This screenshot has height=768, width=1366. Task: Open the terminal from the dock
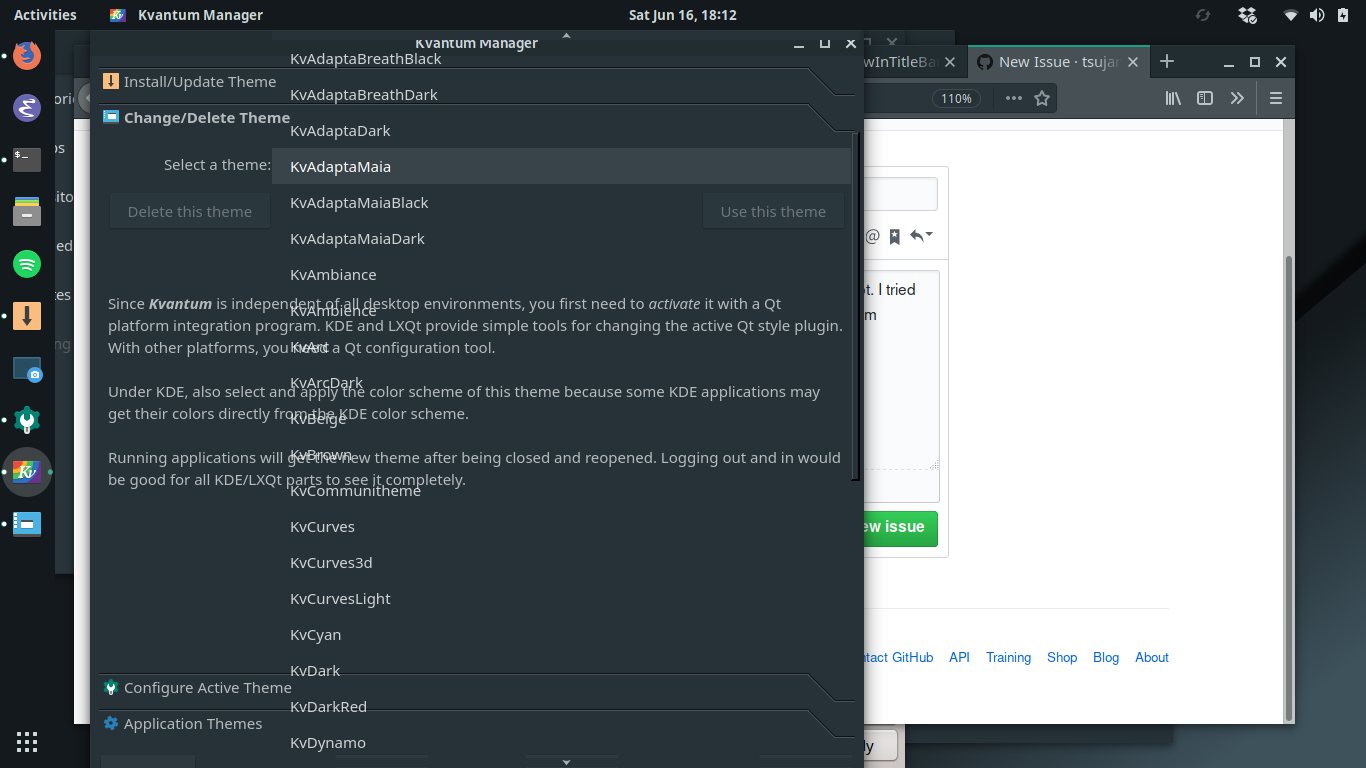click(26, 160)
